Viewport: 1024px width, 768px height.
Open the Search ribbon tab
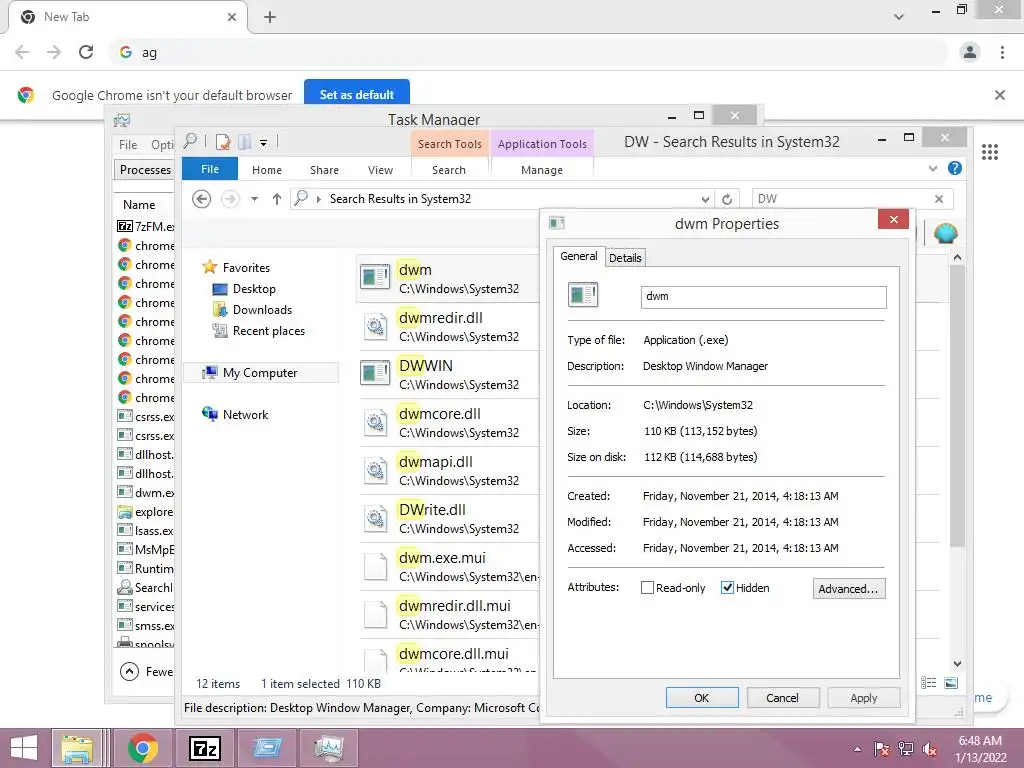(x=449, y=170)
